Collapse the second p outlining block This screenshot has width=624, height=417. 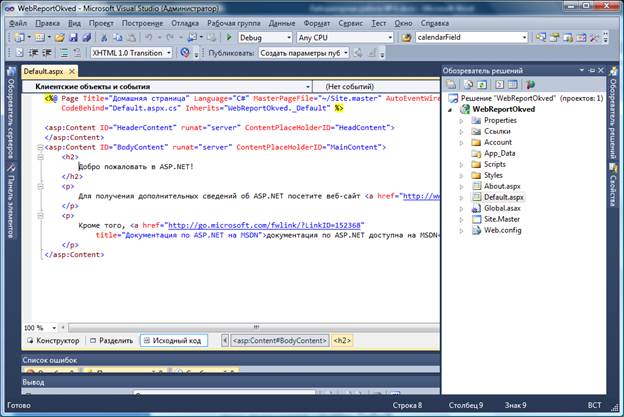pyautogui.click(x=40, y=216)
